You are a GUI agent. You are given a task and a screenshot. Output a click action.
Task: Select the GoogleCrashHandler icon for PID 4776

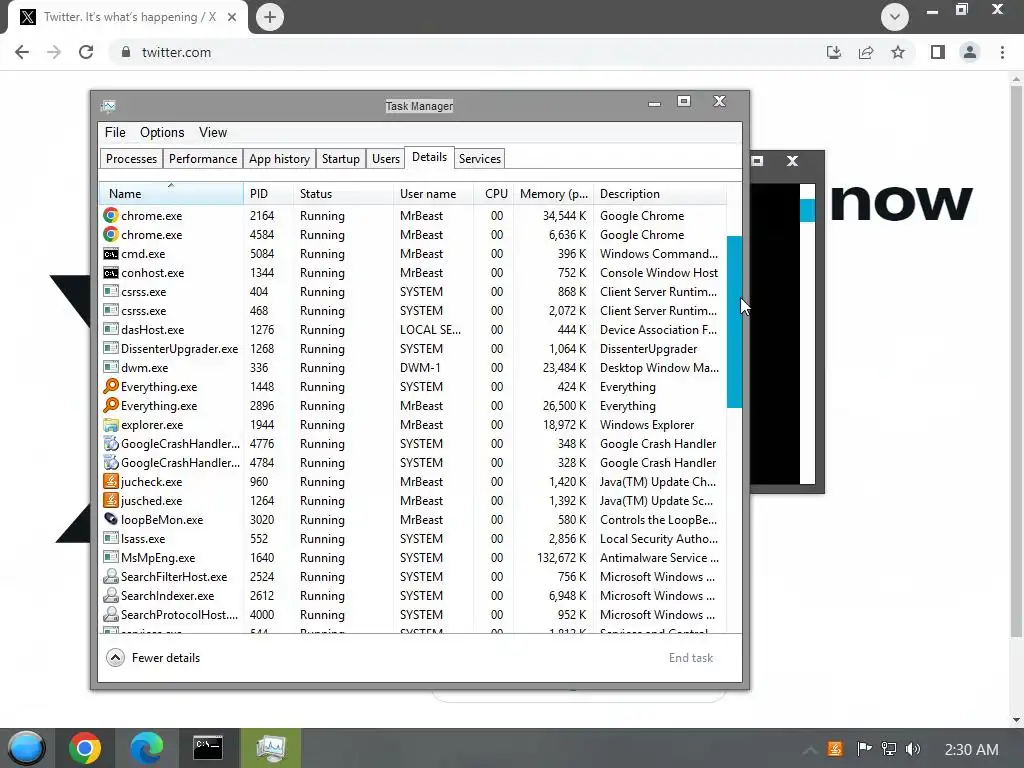[x=111, y=443]
